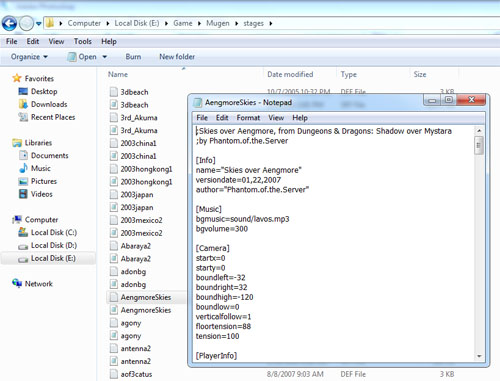500x381 pixels.
Task: Click the Favorites star icon
Action: pos(17,78)
